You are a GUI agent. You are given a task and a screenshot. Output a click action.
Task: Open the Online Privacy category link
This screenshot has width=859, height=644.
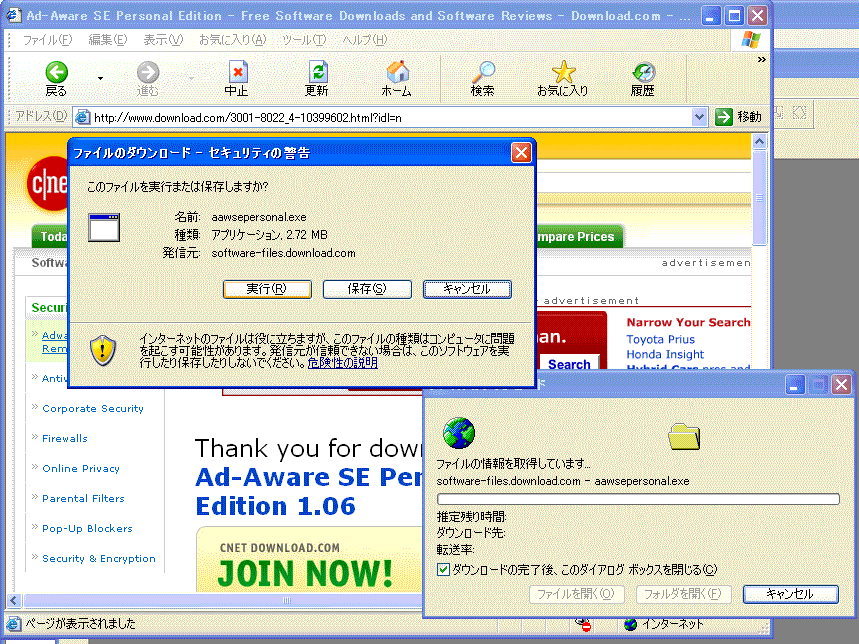(81, 468)
